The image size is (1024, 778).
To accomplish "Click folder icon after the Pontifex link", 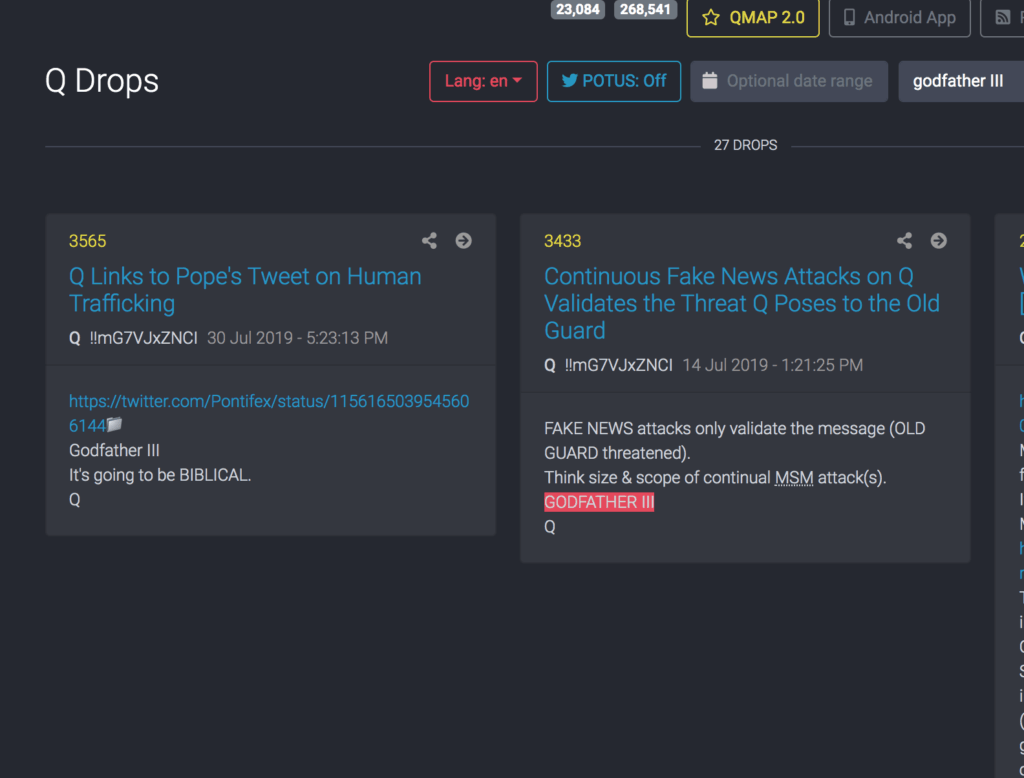I will [x=115, y=426].
